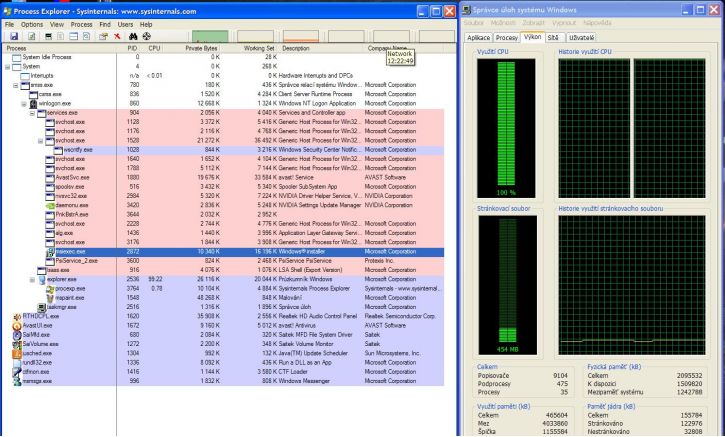Click the Task Manager title bar icon
Viewport: 725px width, 437px height.
[467, 10]
